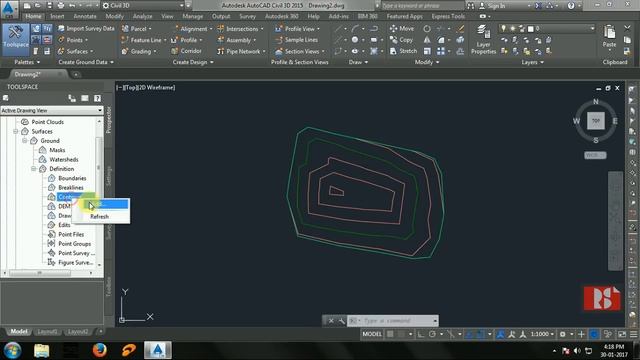Select the Corridor tool
Viewport: 640px width, 360px height.
187,51
